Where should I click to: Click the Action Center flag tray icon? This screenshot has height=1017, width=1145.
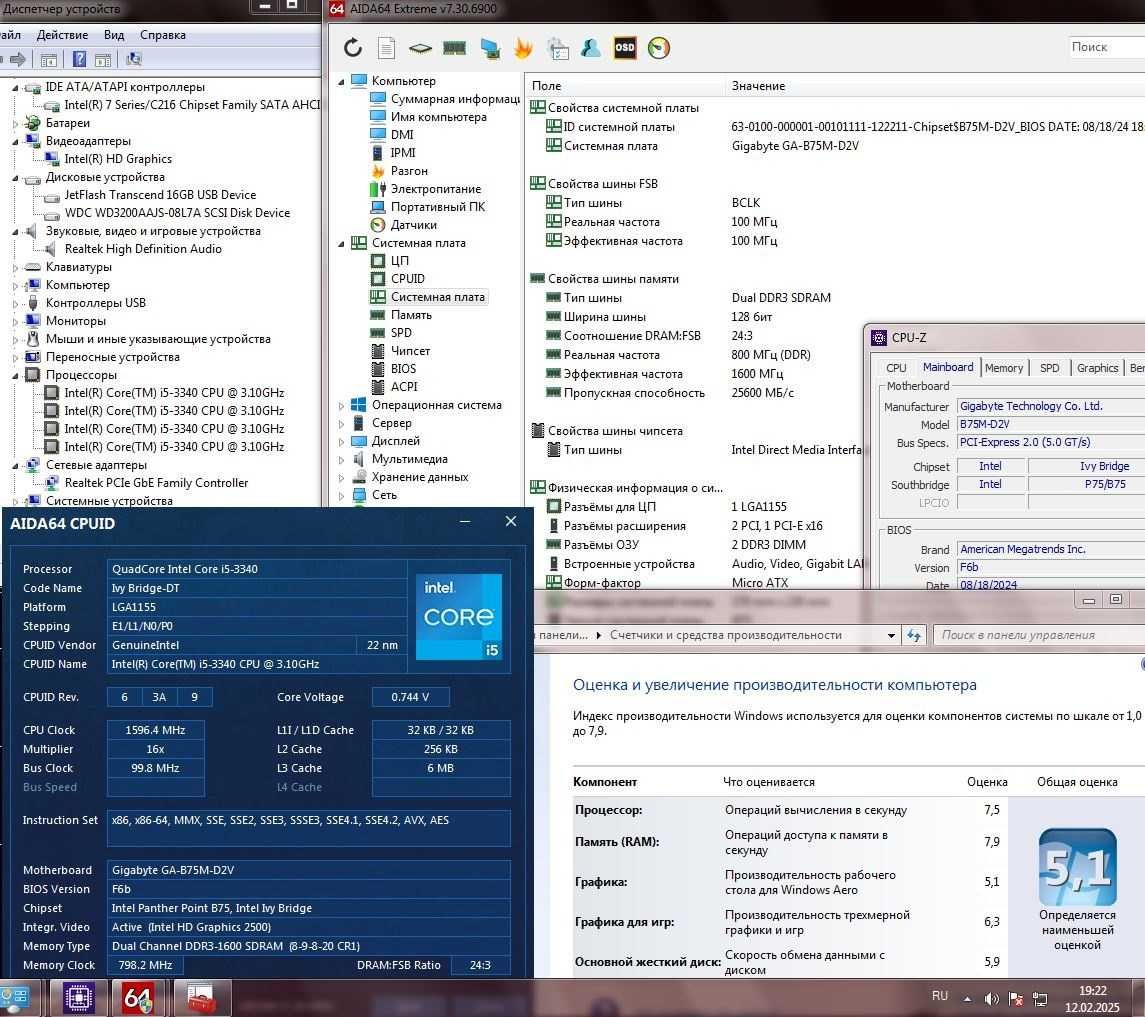point(1015,998)
